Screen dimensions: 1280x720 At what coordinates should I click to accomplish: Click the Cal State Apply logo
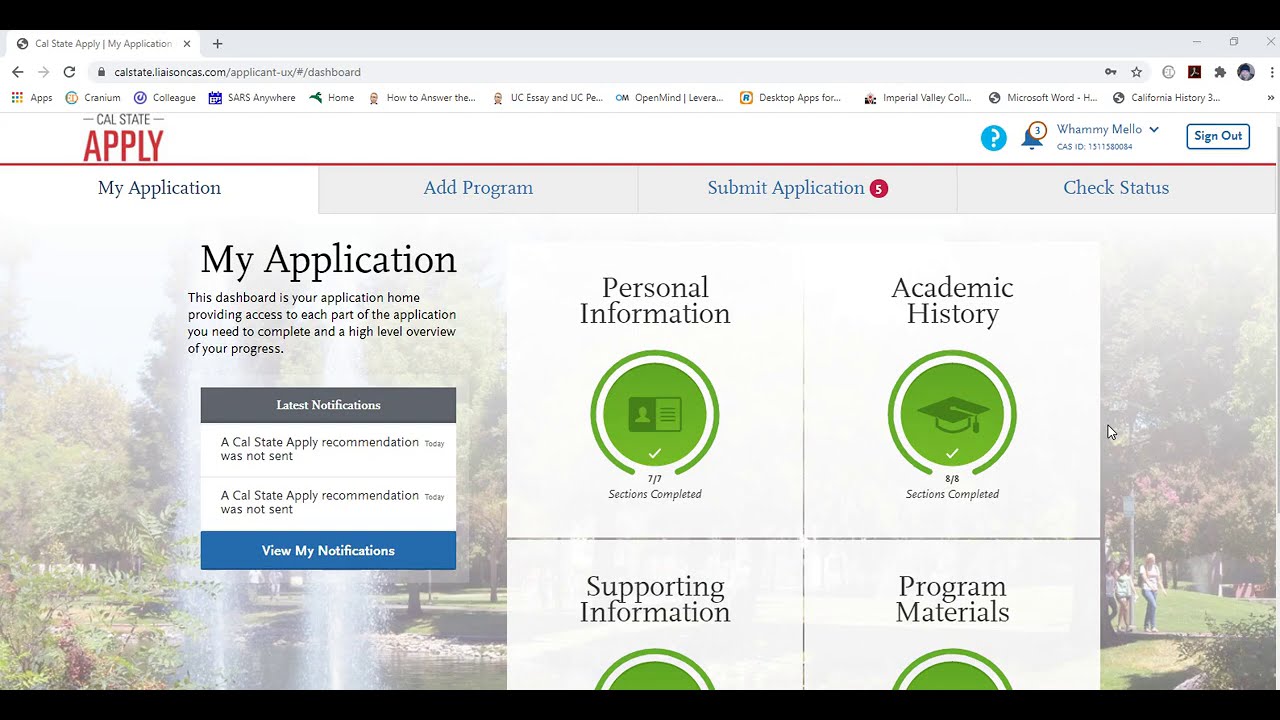[x=123, y=138]
